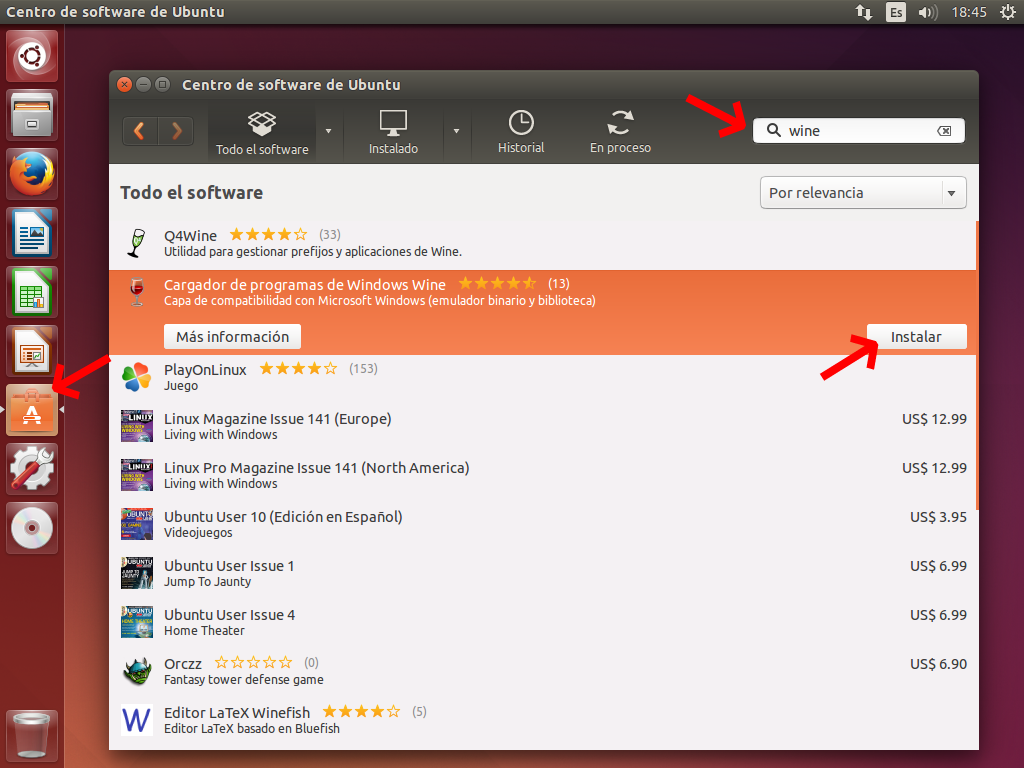Open the En proceso view

point(620,133)
